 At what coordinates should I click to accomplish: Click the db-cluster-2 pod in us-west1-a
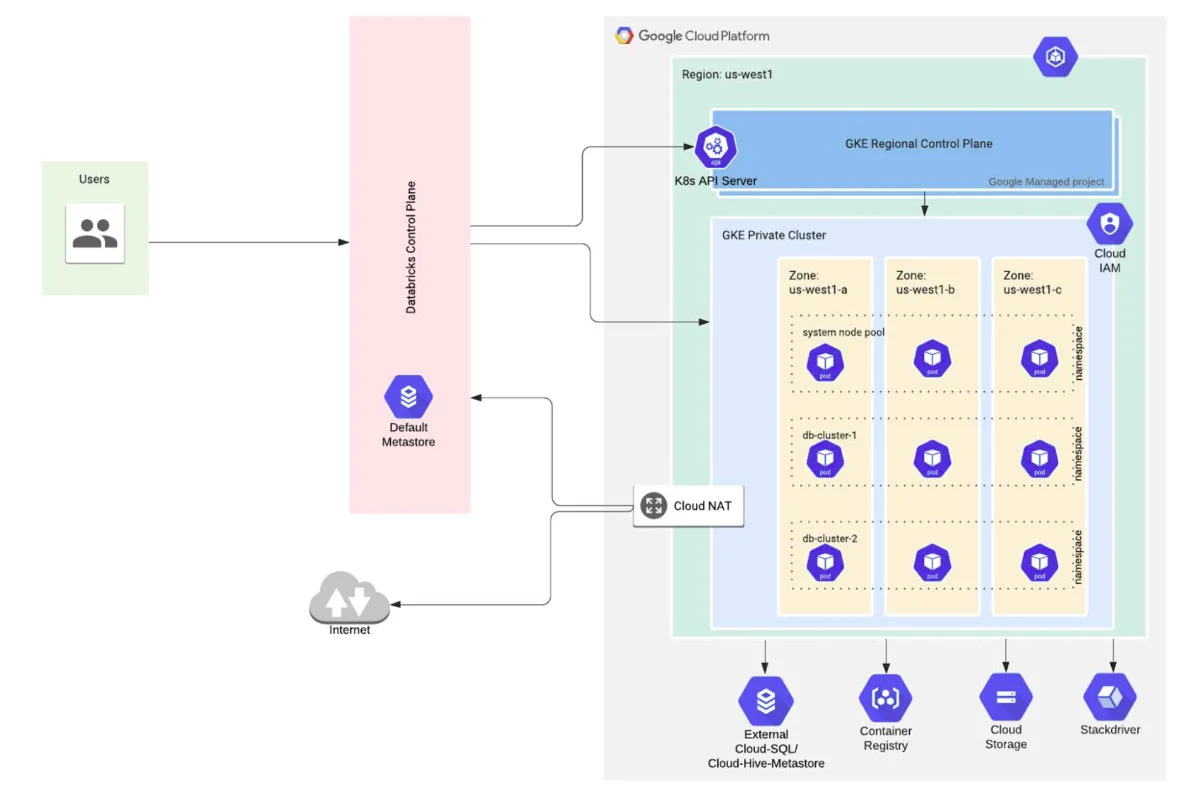[x=825, y=563]
